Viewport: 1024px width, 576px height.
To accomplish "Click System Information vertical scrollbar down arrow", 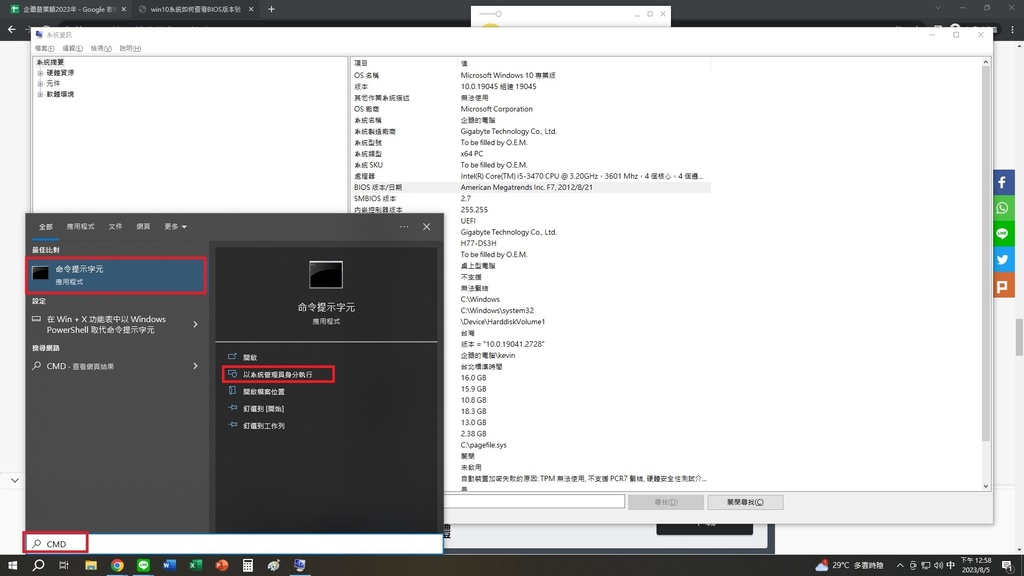I will (985, 487).
